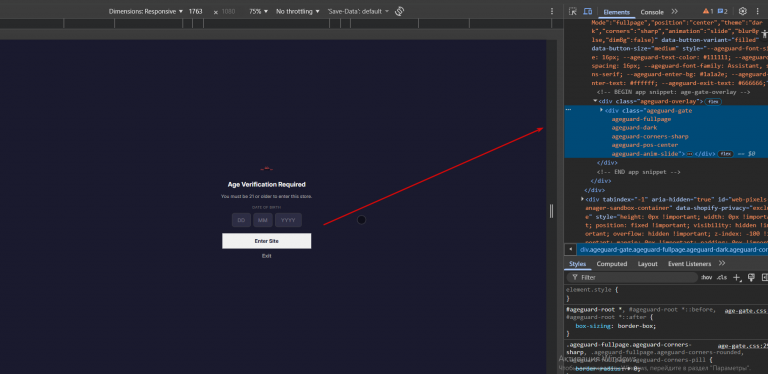
Task: Expand the web-pixels sandbox container div
Action: coord(582,199)
